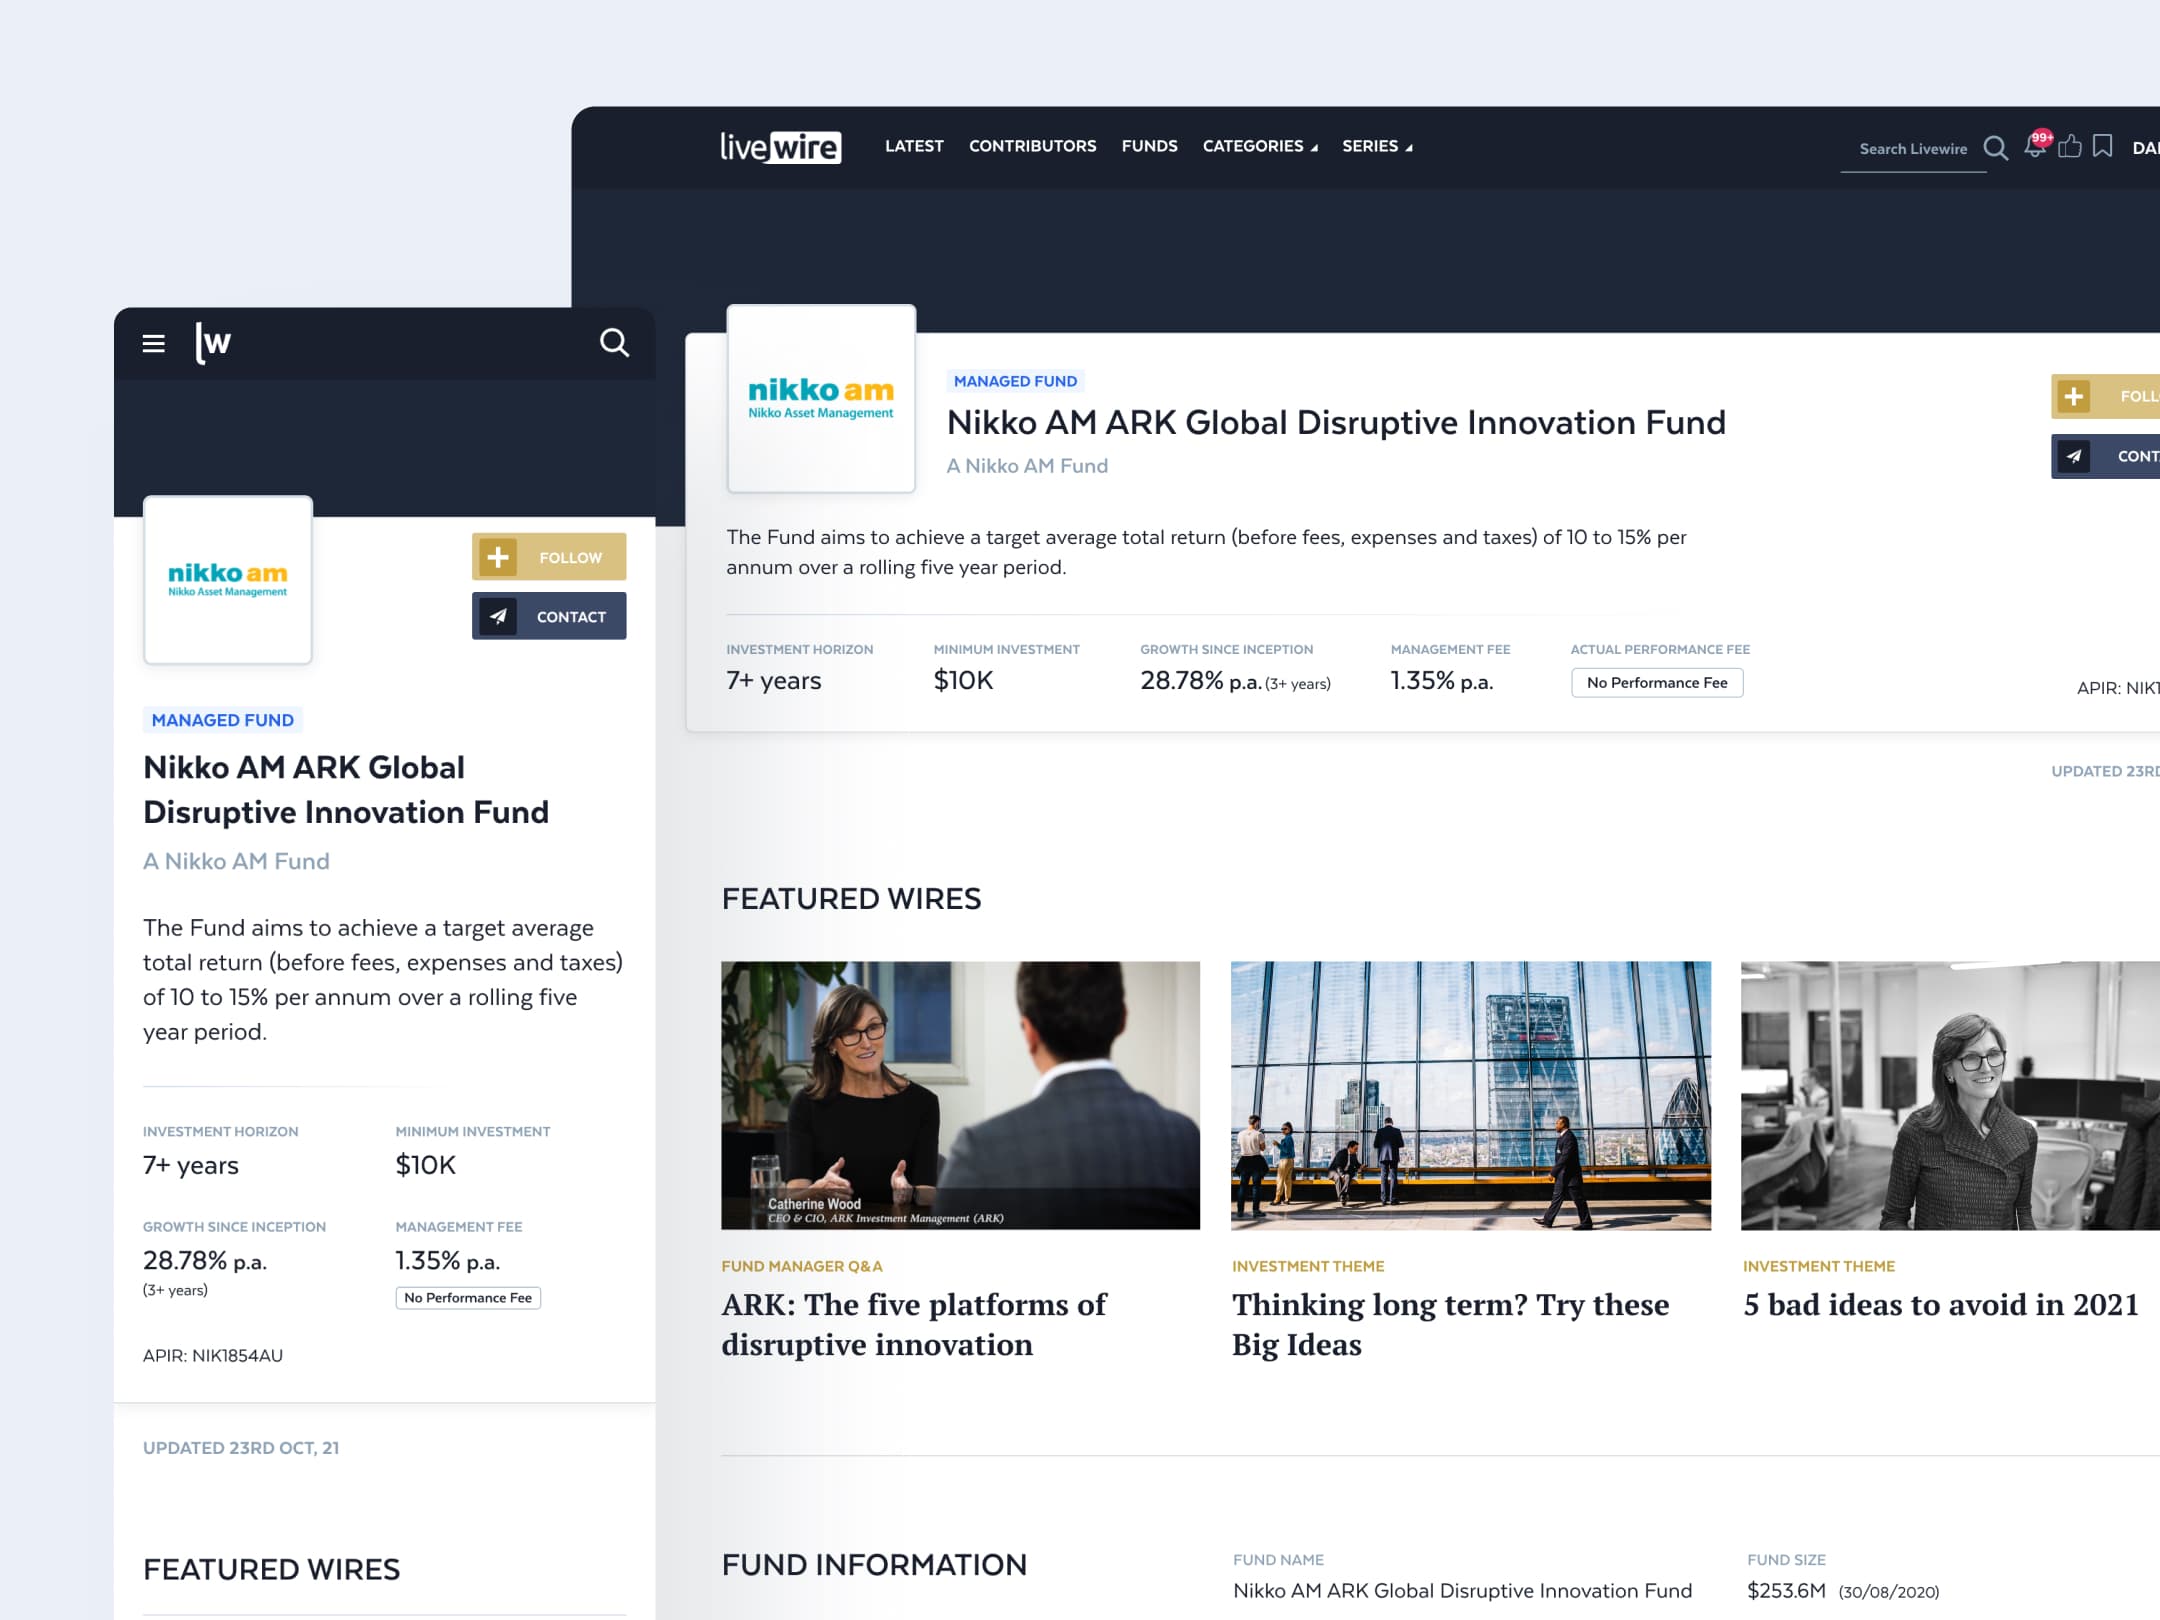
Task: Open saved bookmarks icon in header
Action: [x=2103, y=146]
